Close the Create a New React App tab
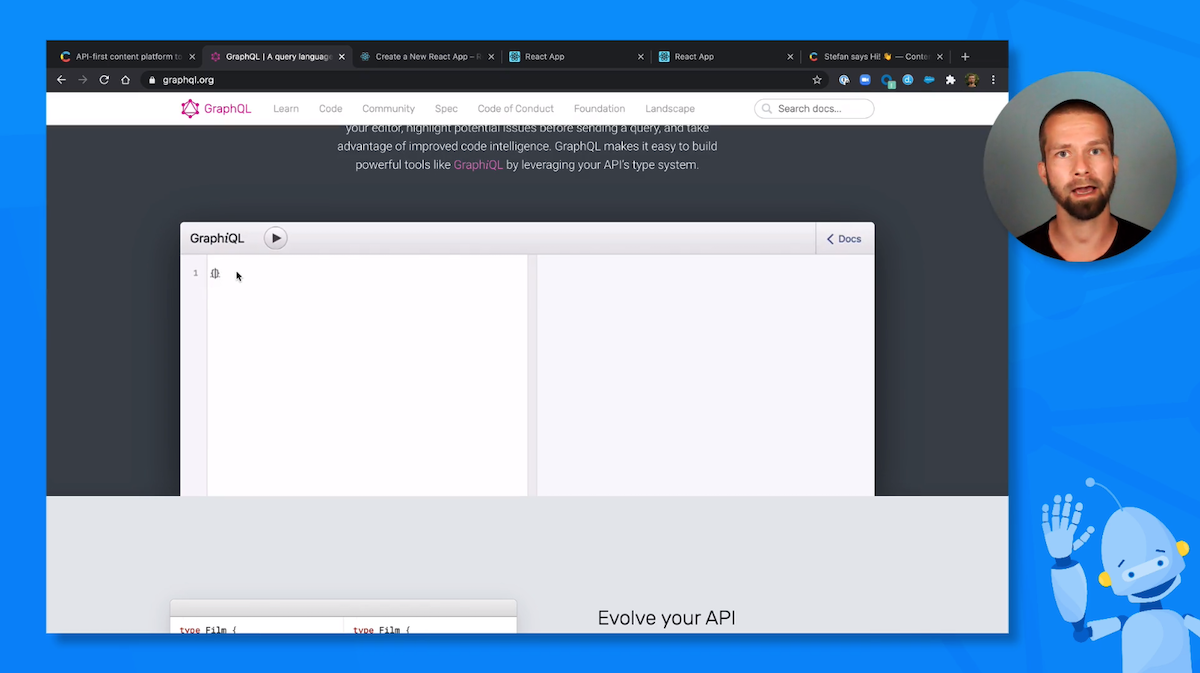This screenshot has height=673, width=1200. (x=491, y=57)
